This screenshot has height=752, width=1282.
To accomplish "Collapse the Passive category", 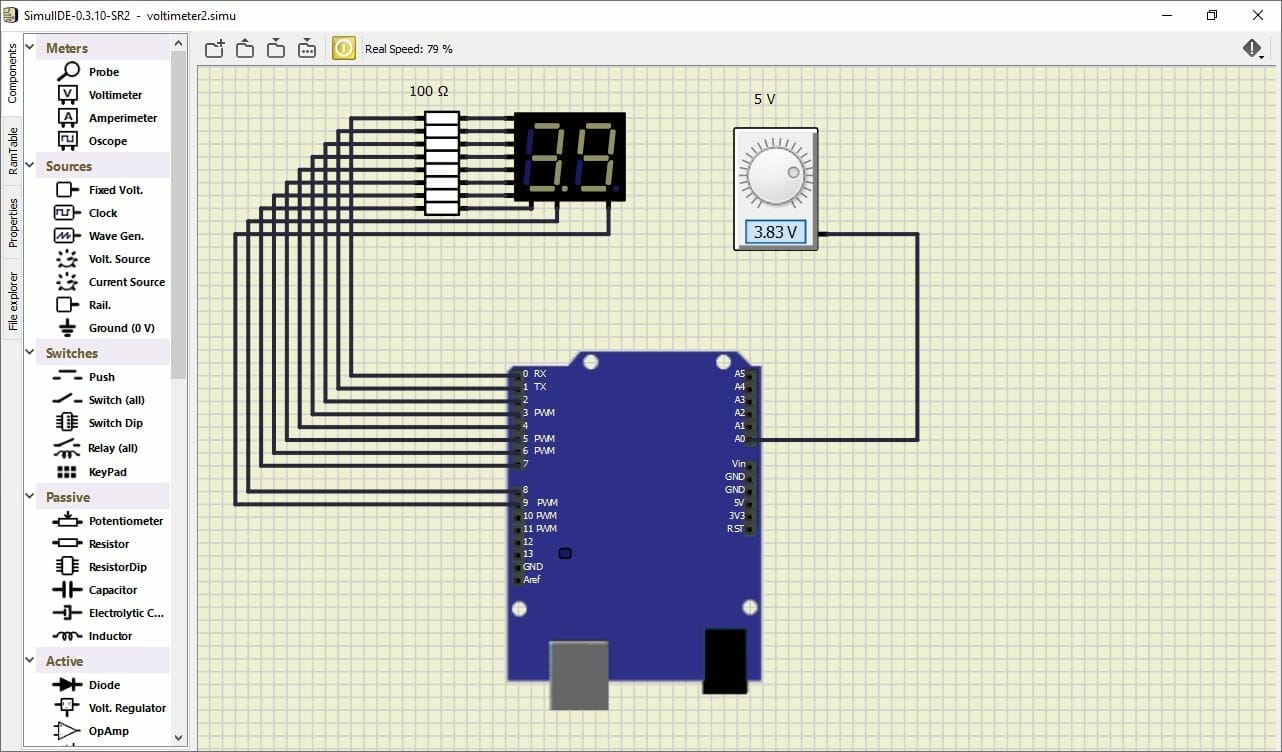I will [x=30, y=497].
